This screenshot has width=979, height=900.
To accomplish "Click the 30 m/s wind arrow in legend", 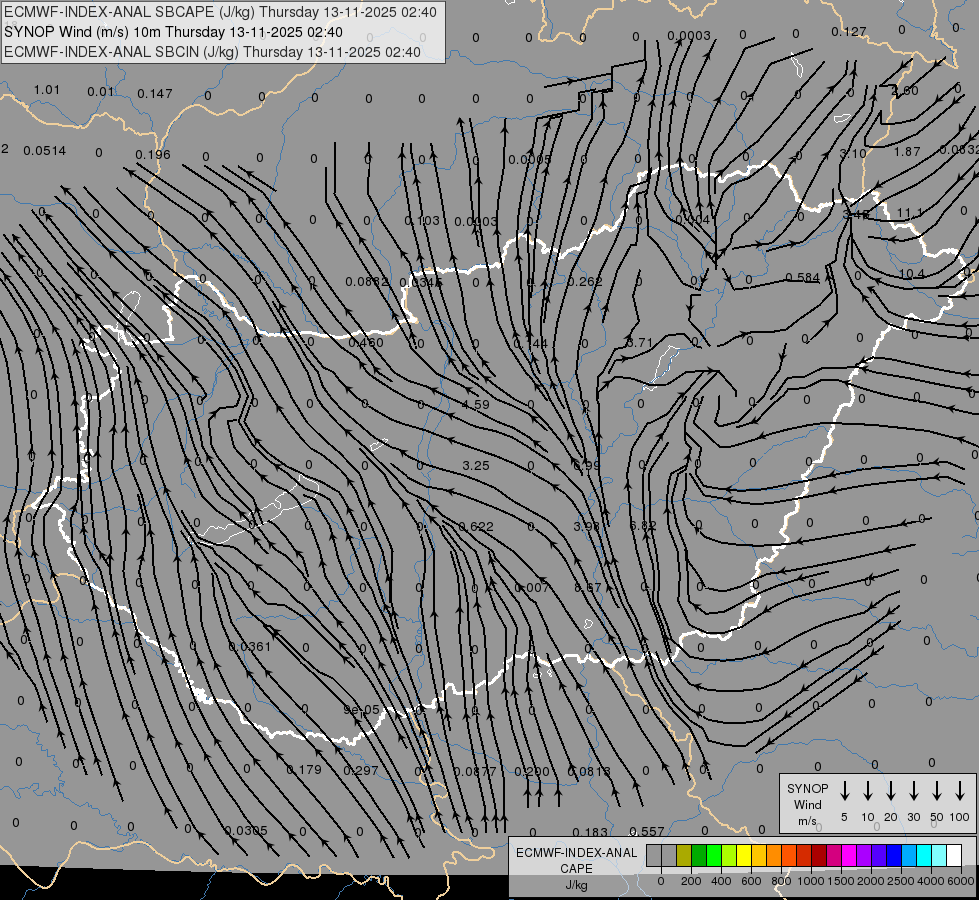I will coord(913,791).
